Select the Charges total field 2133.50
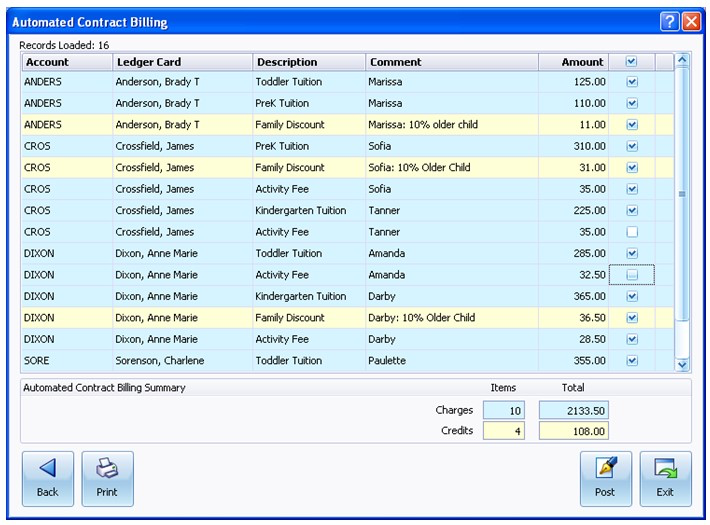710x525 pixels. tap(574, 410)
